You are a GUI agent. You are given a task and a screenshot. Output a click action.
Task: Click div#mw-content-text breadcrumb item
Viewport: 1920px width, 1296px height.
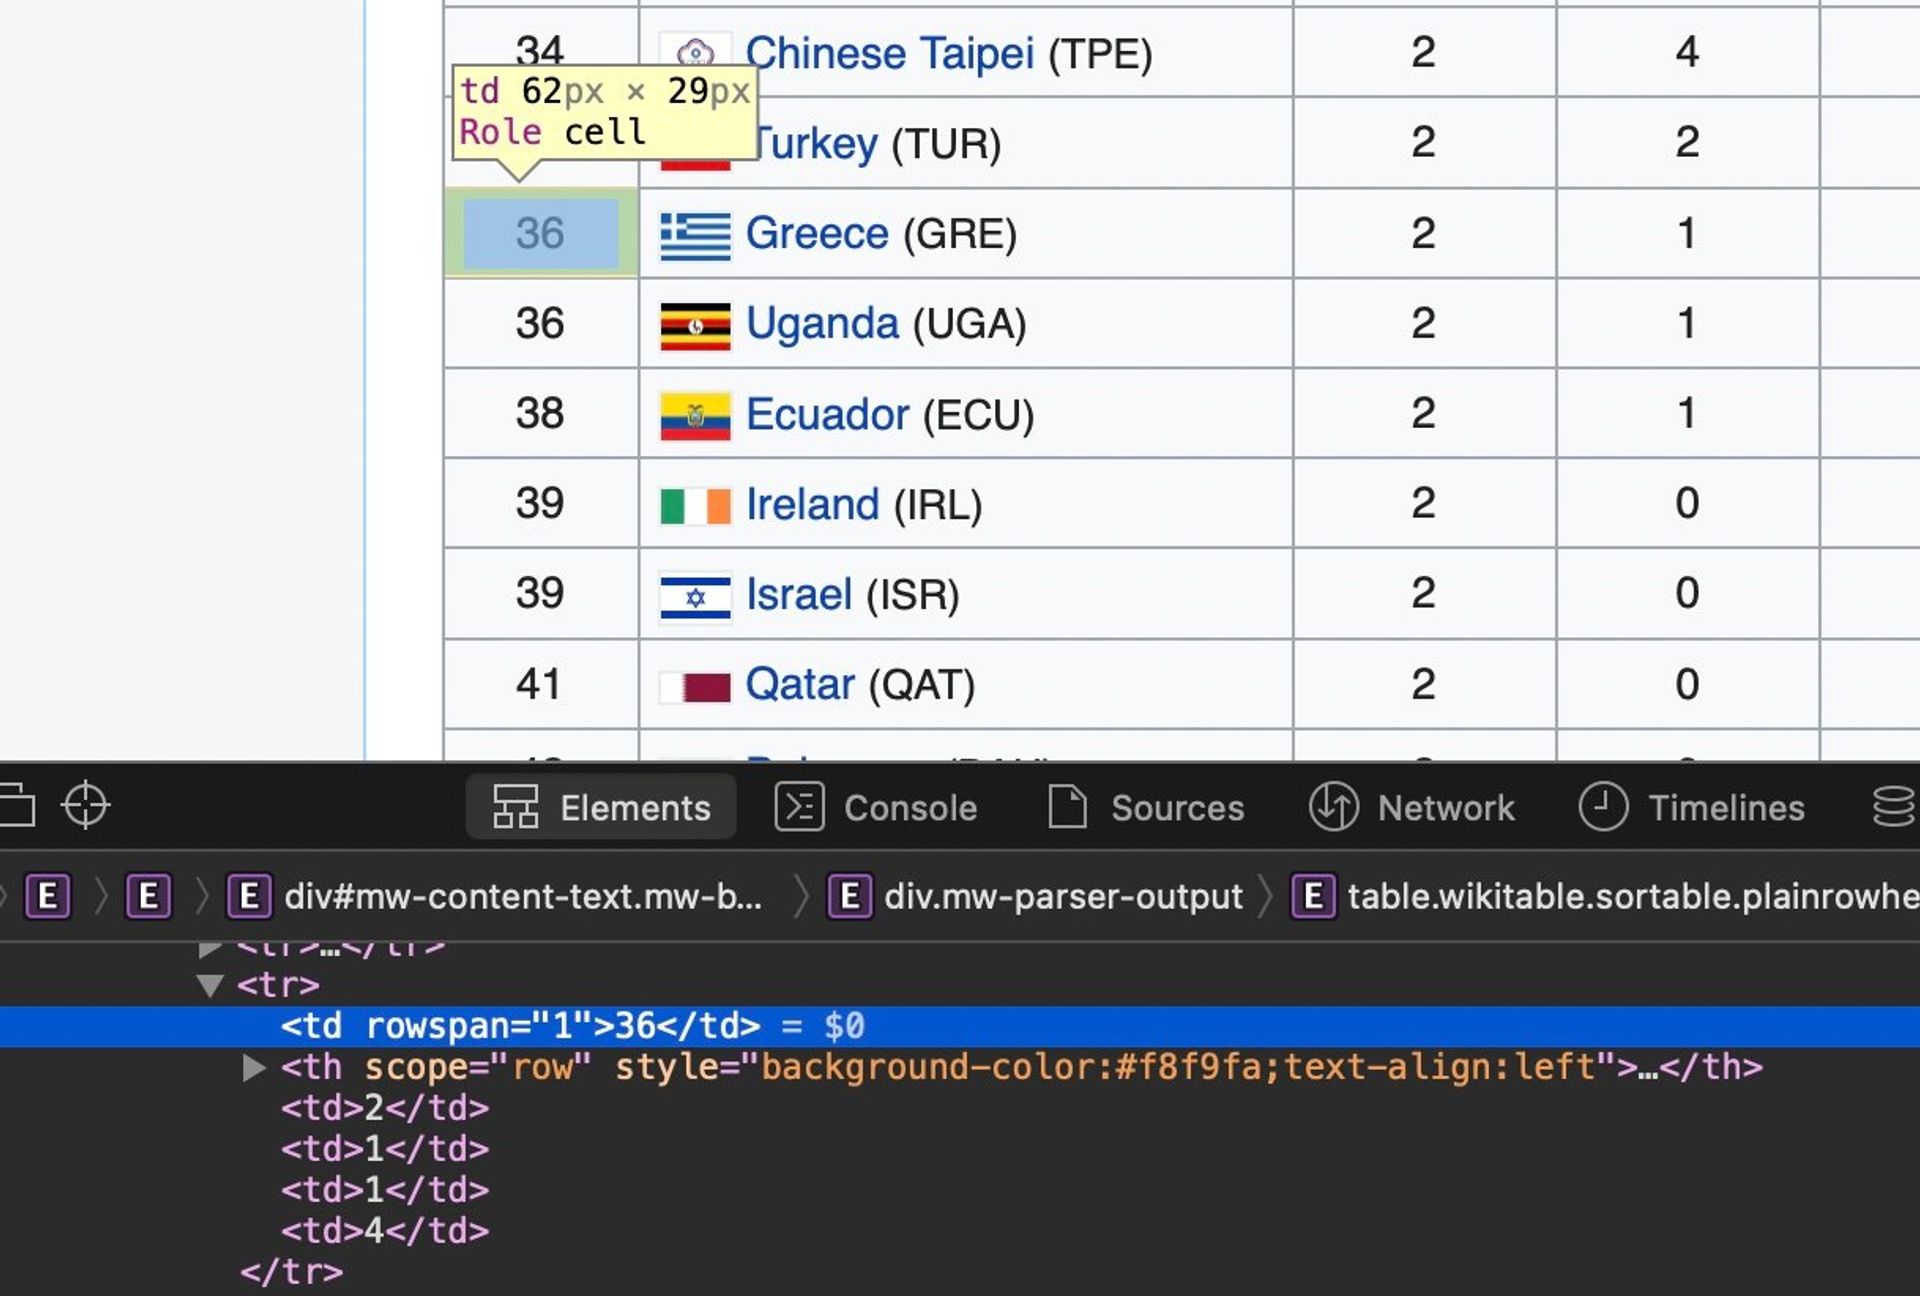click(522, 897)
